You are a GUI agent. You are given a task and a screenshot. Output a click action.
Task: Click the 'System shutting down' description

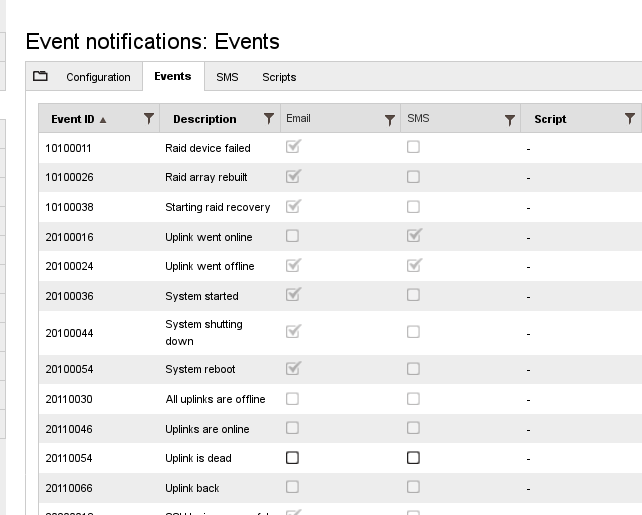(204, 332)
